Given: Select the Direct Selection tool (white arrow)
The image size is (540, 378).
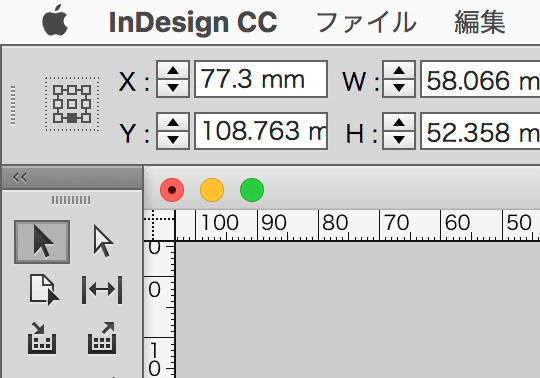Looking at the screenshot, I should point(103,242).
